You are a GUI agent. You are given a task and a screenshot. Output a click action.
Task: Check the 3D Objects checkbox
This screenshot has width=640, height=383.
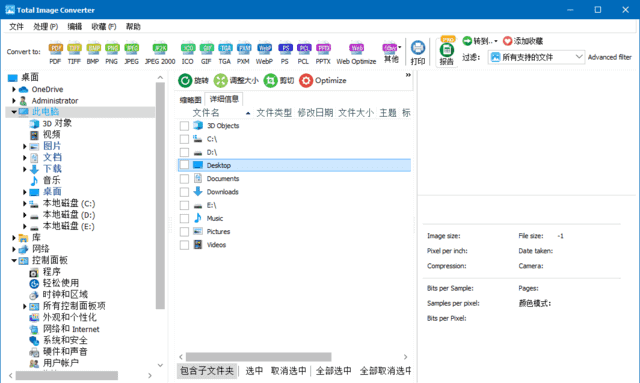pos(184,126)
